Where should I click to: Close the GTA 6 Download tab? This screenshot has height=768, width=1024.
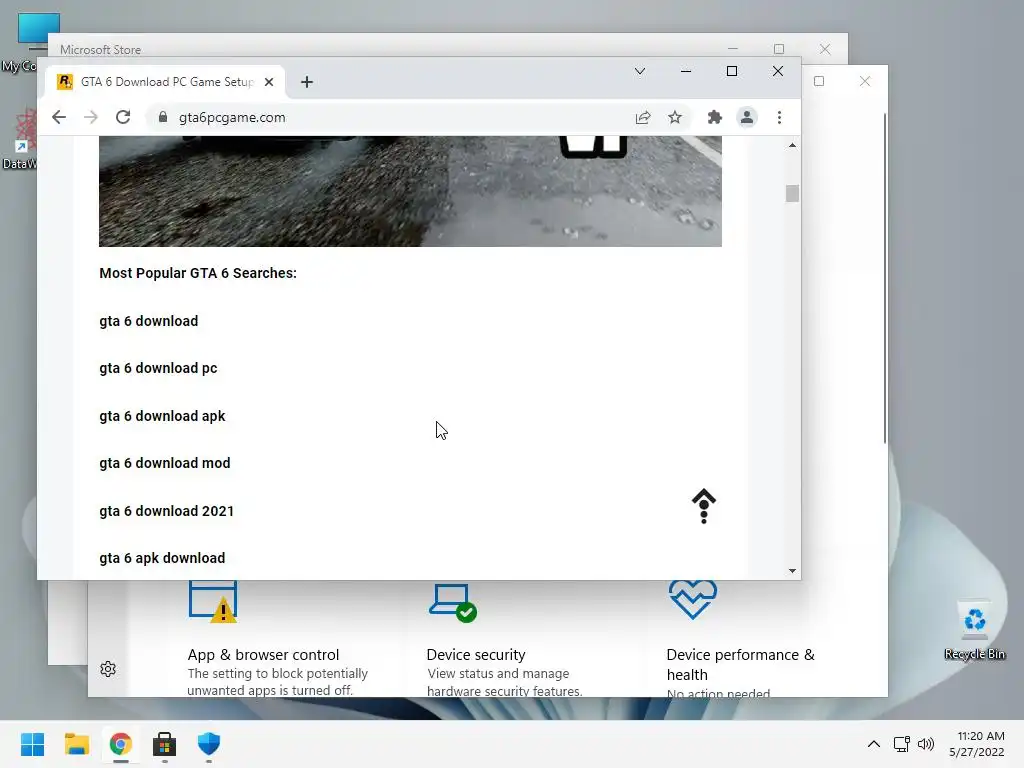269,82
